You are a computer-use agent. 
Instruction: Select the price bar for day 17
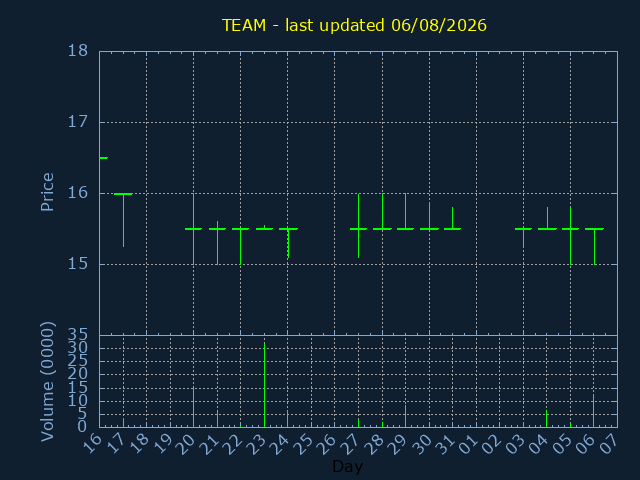[123, 220]
